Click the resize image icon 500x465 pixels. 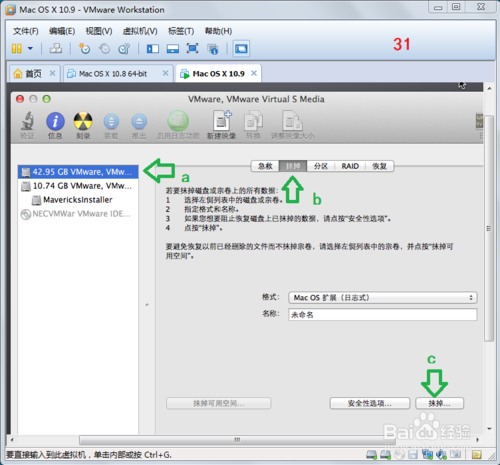click(292, 125)
